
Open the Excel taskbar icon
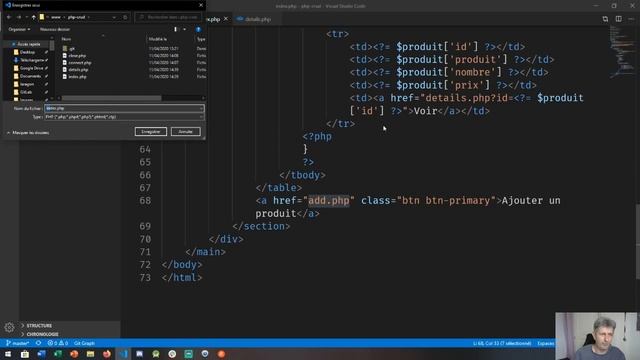(x=58, y=354)
